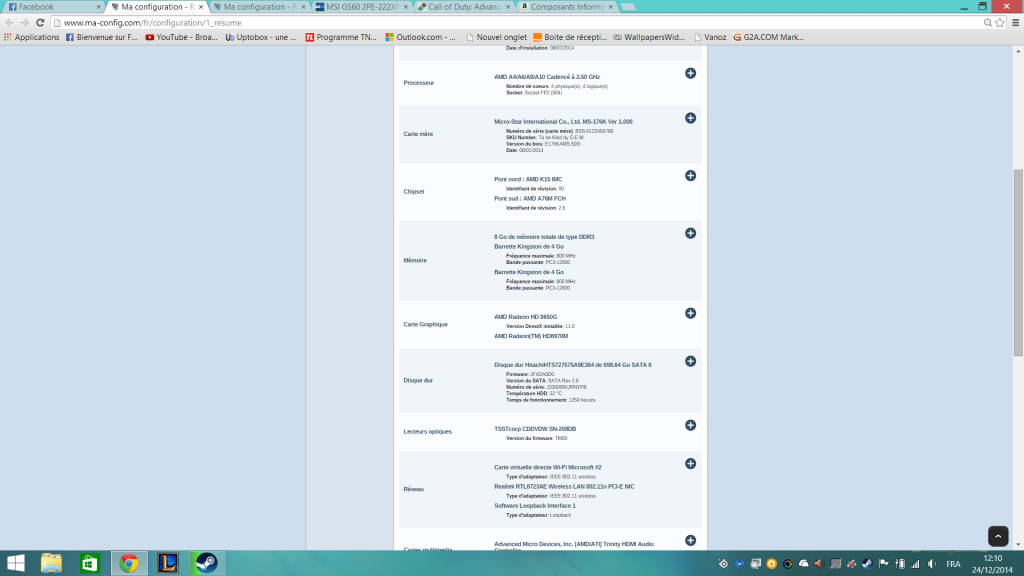Select the Pont sud : AMD A76M FCH text

530,199
